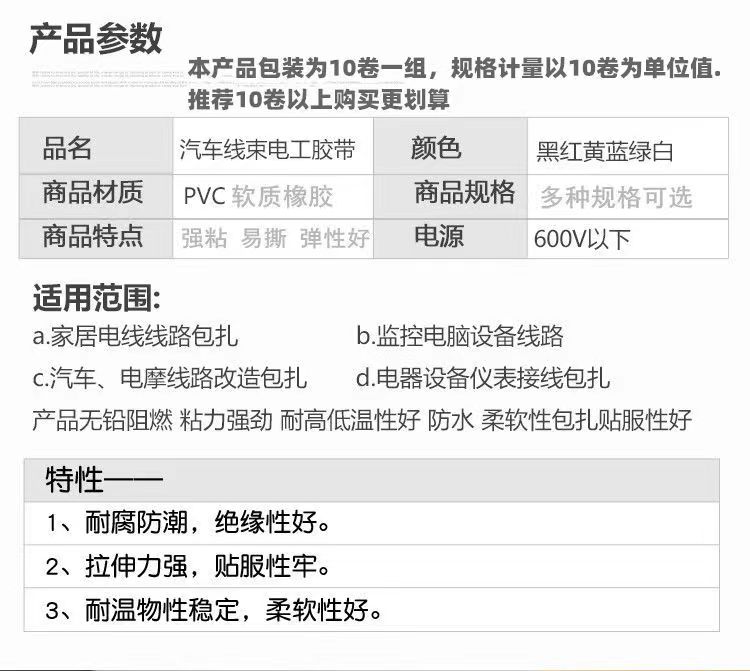Image resolution: width=750 pixels, height=671 pixels.
Task: Click the 产品无铅阻燃 description line
Action: (362, 420)
